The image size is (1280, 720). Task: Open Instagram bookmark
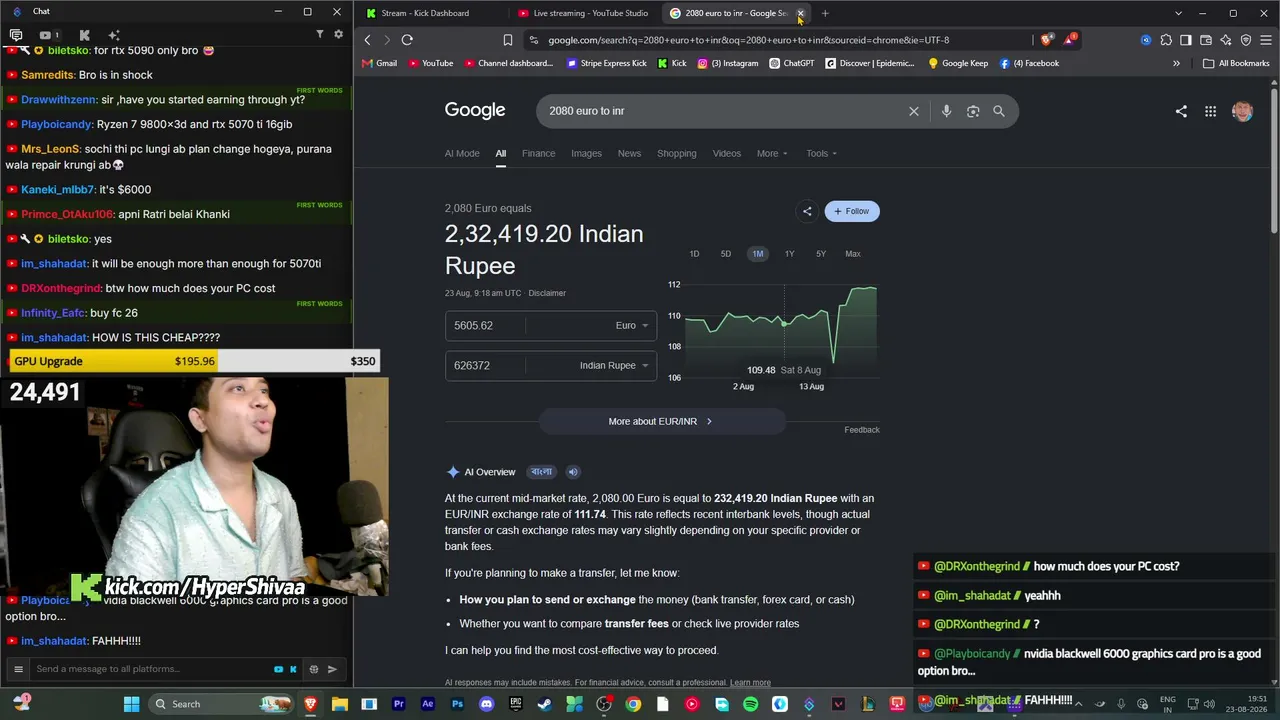728,63
